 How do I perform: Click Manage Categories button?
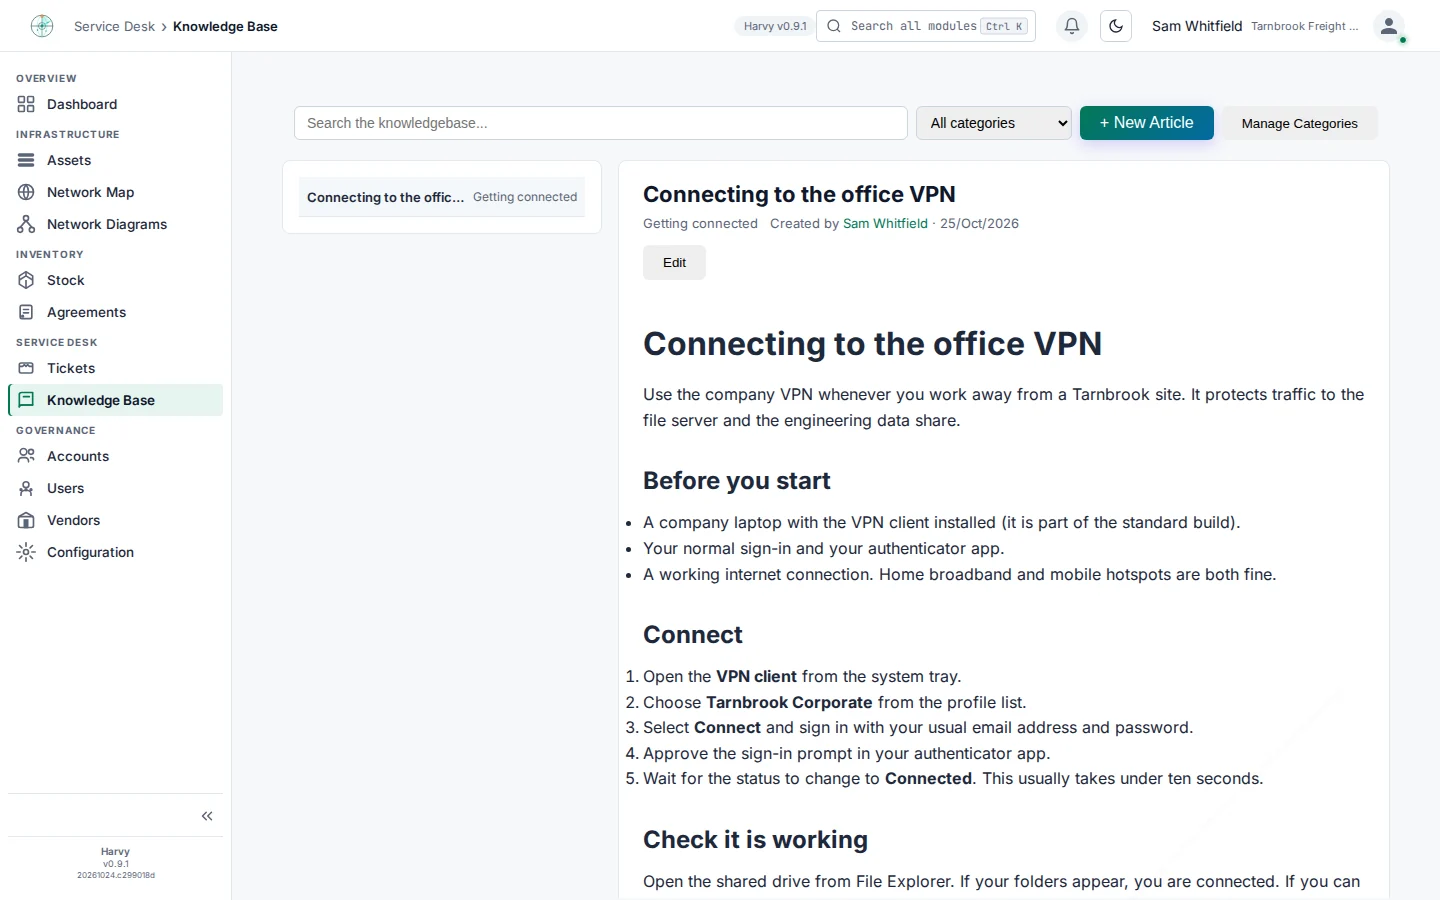pyautogui.click(x=1300, y=123)
